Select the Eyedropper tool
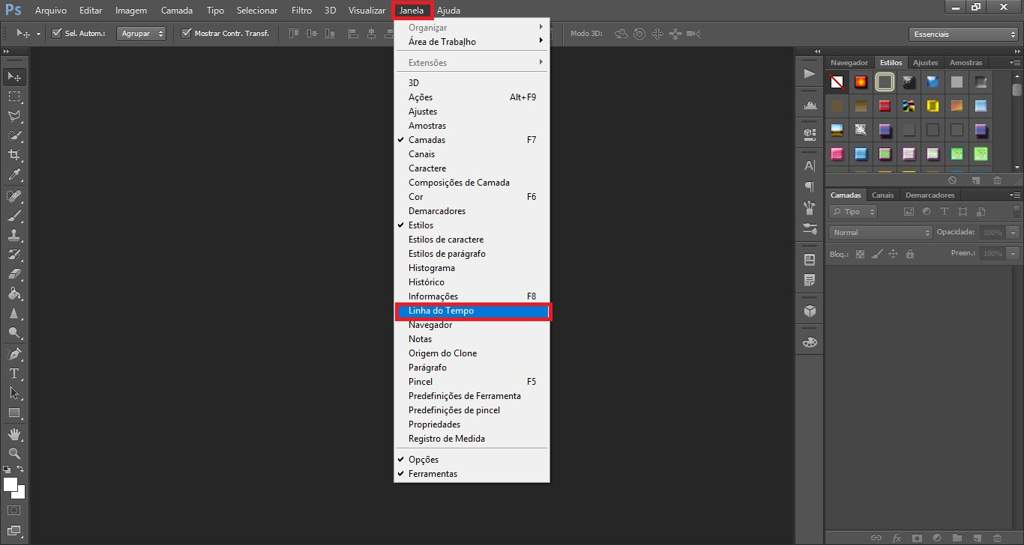Screen dimensions: 1024x545 point(14,175)
